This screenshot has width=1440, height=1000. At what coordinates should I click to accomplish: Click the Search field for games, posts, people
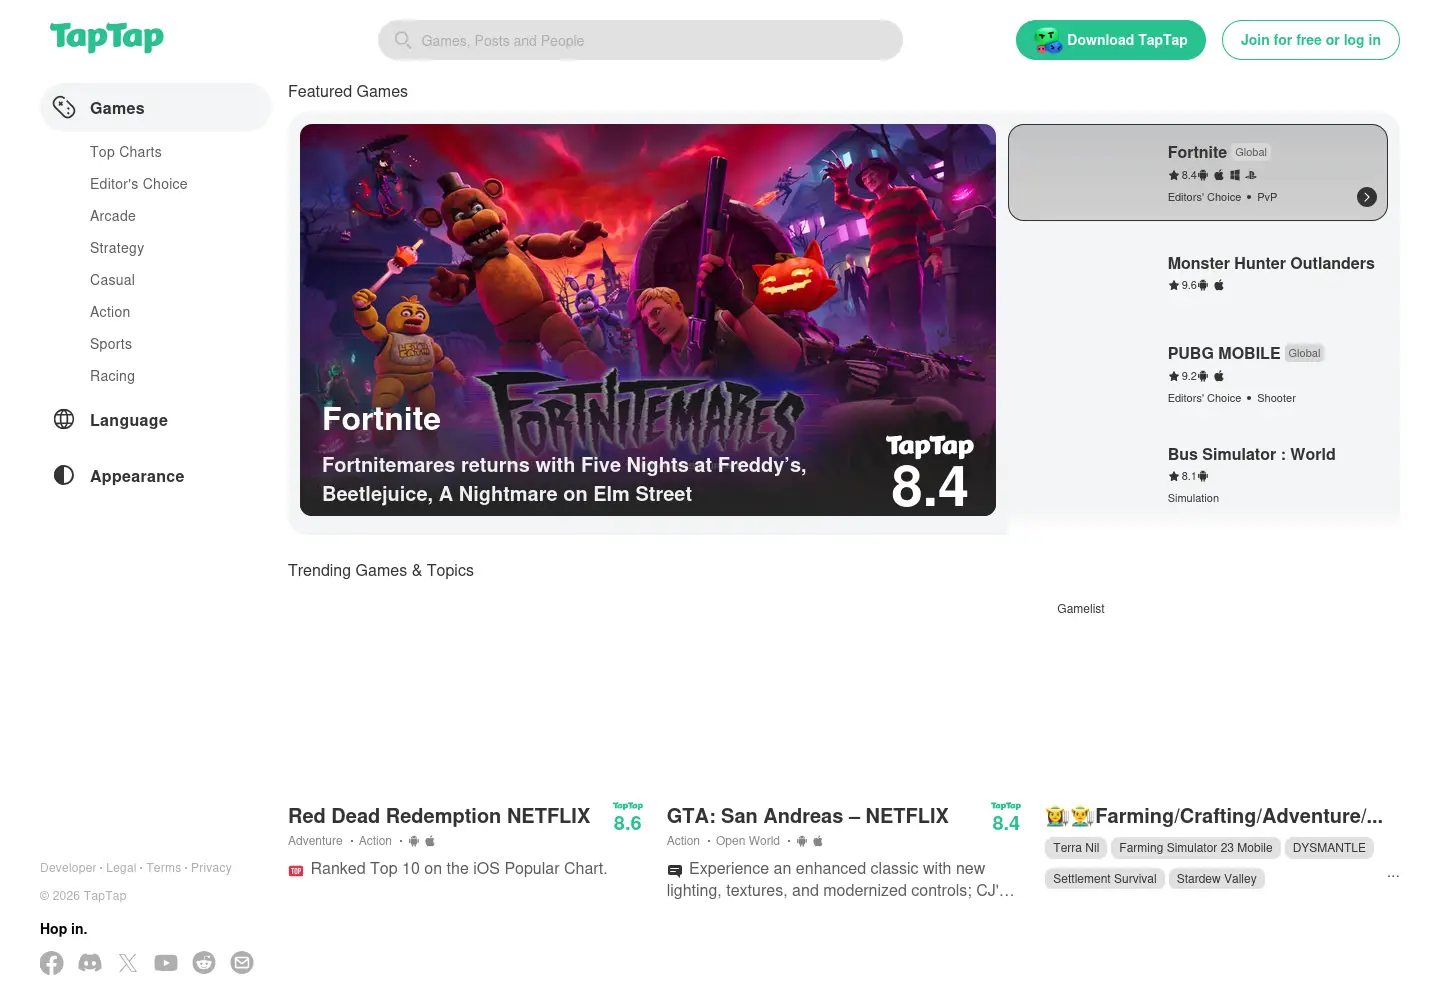coord(640,40)
